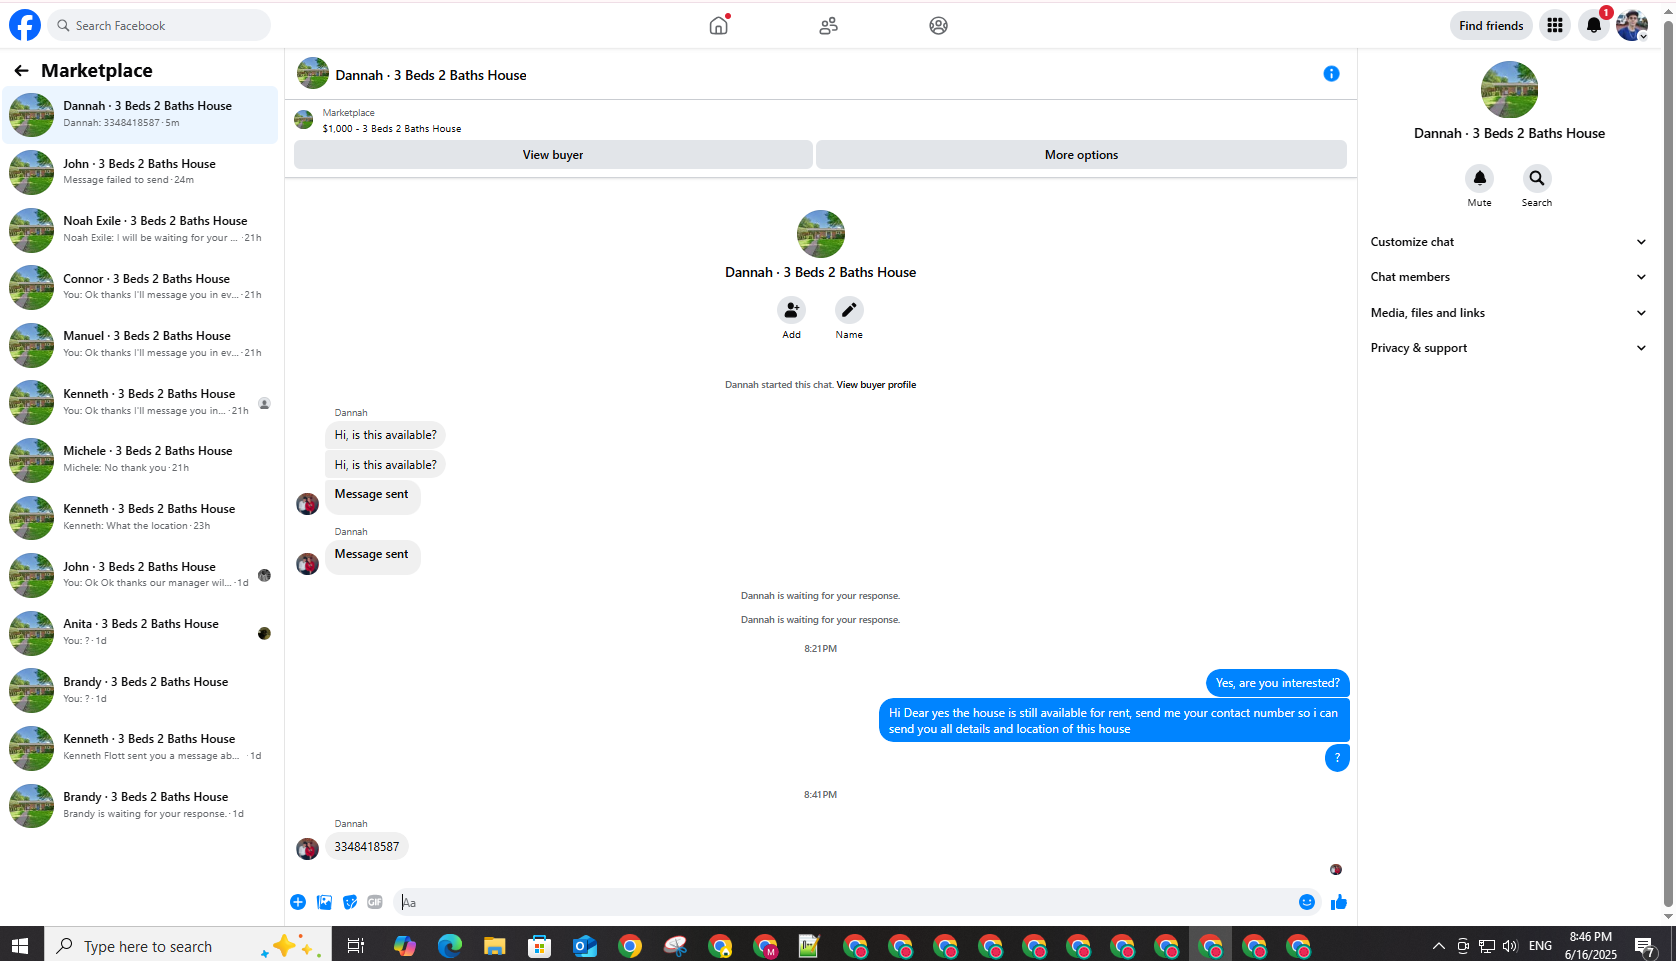Mute this conversation with the bell icon
Screen dimensions: 1676x961
pyautogui.click(x=1479, y=178)
